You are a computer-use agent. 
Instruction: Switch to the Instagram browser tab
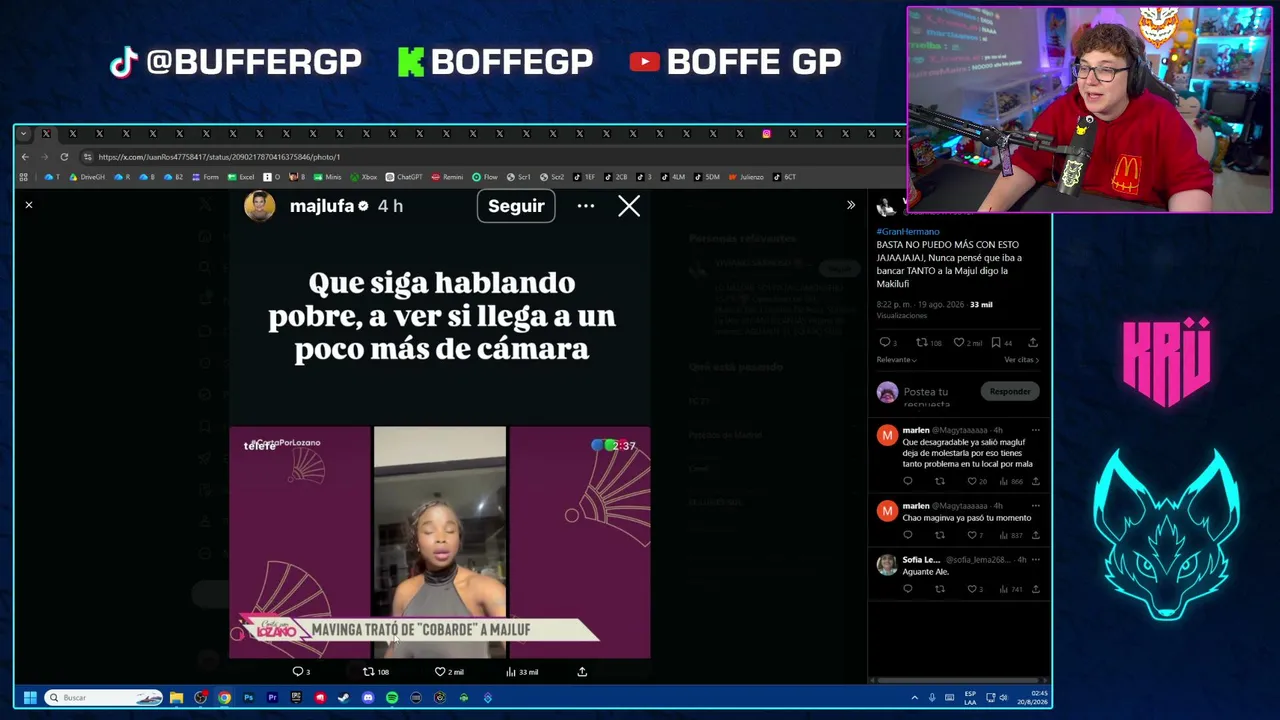click(x=766, y=134)
